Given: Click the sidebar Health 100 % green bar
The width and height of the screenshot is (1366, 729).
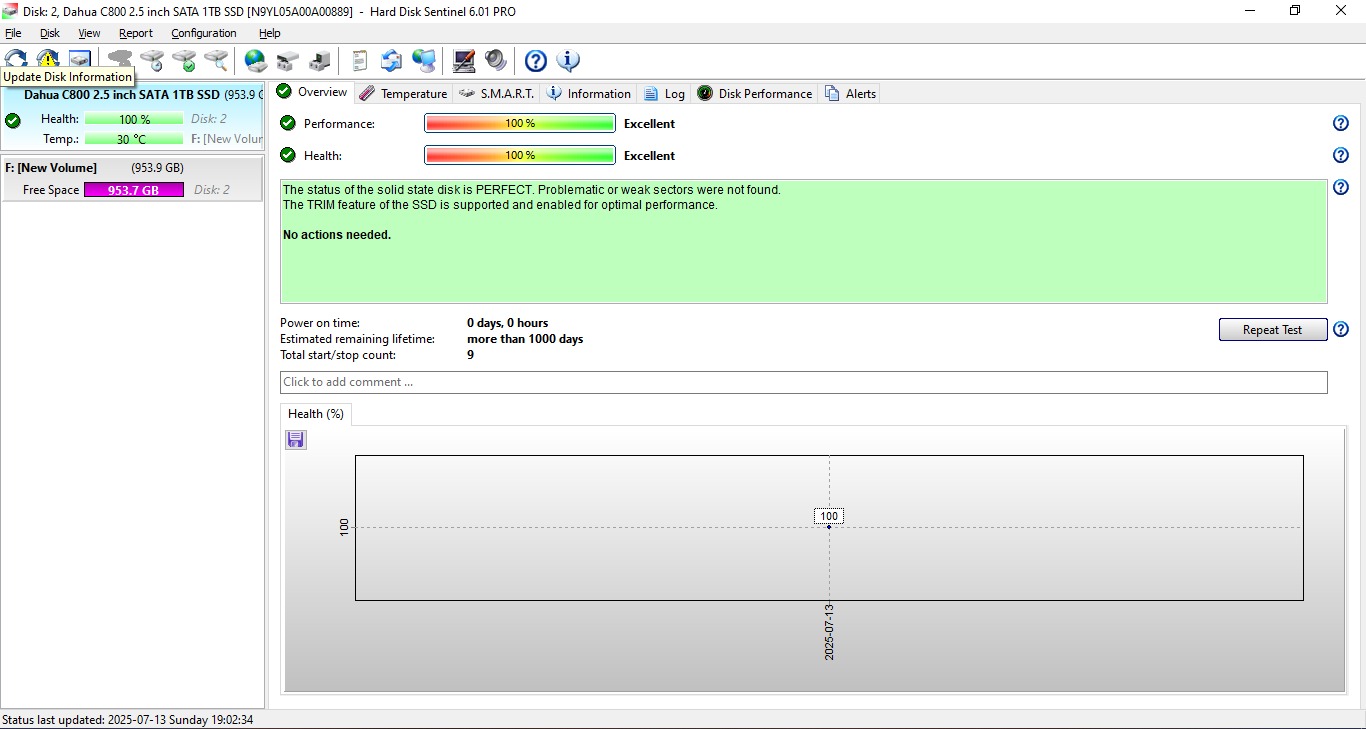Looking at the screenshot, I should coord(134,119).
